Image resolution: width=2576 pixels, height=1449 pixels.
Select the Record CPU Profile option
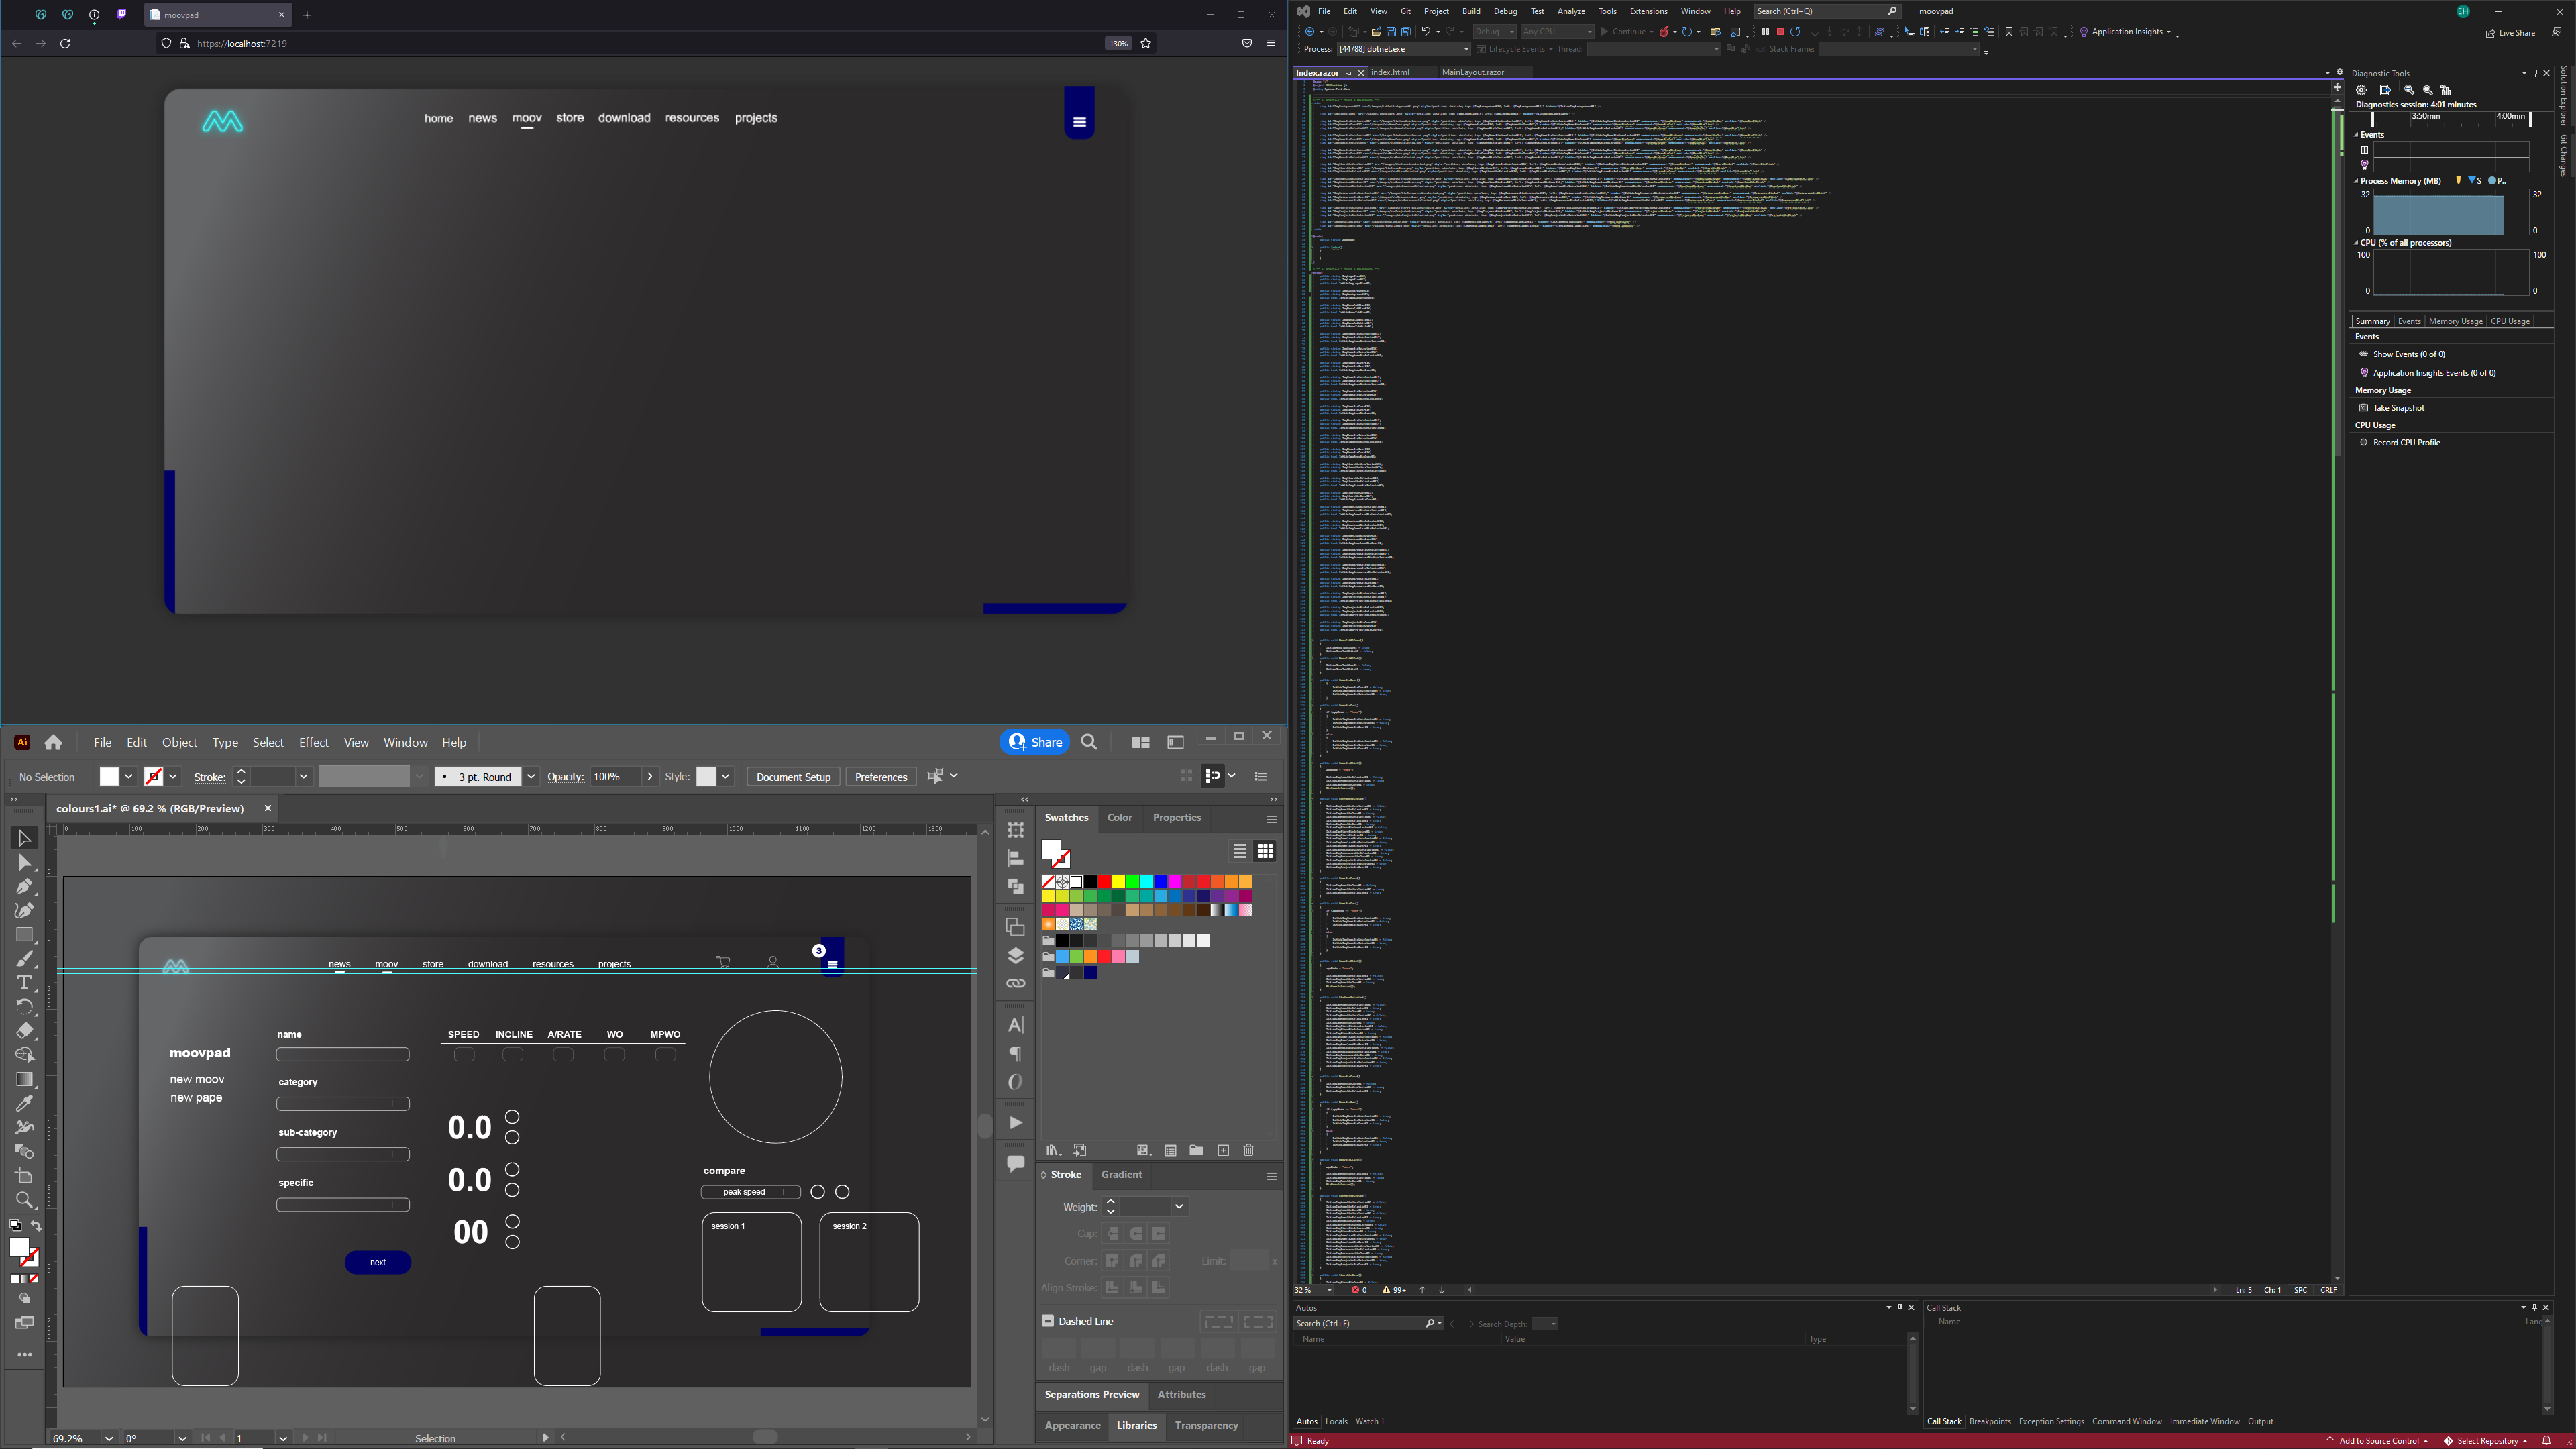pos(2406,442)
